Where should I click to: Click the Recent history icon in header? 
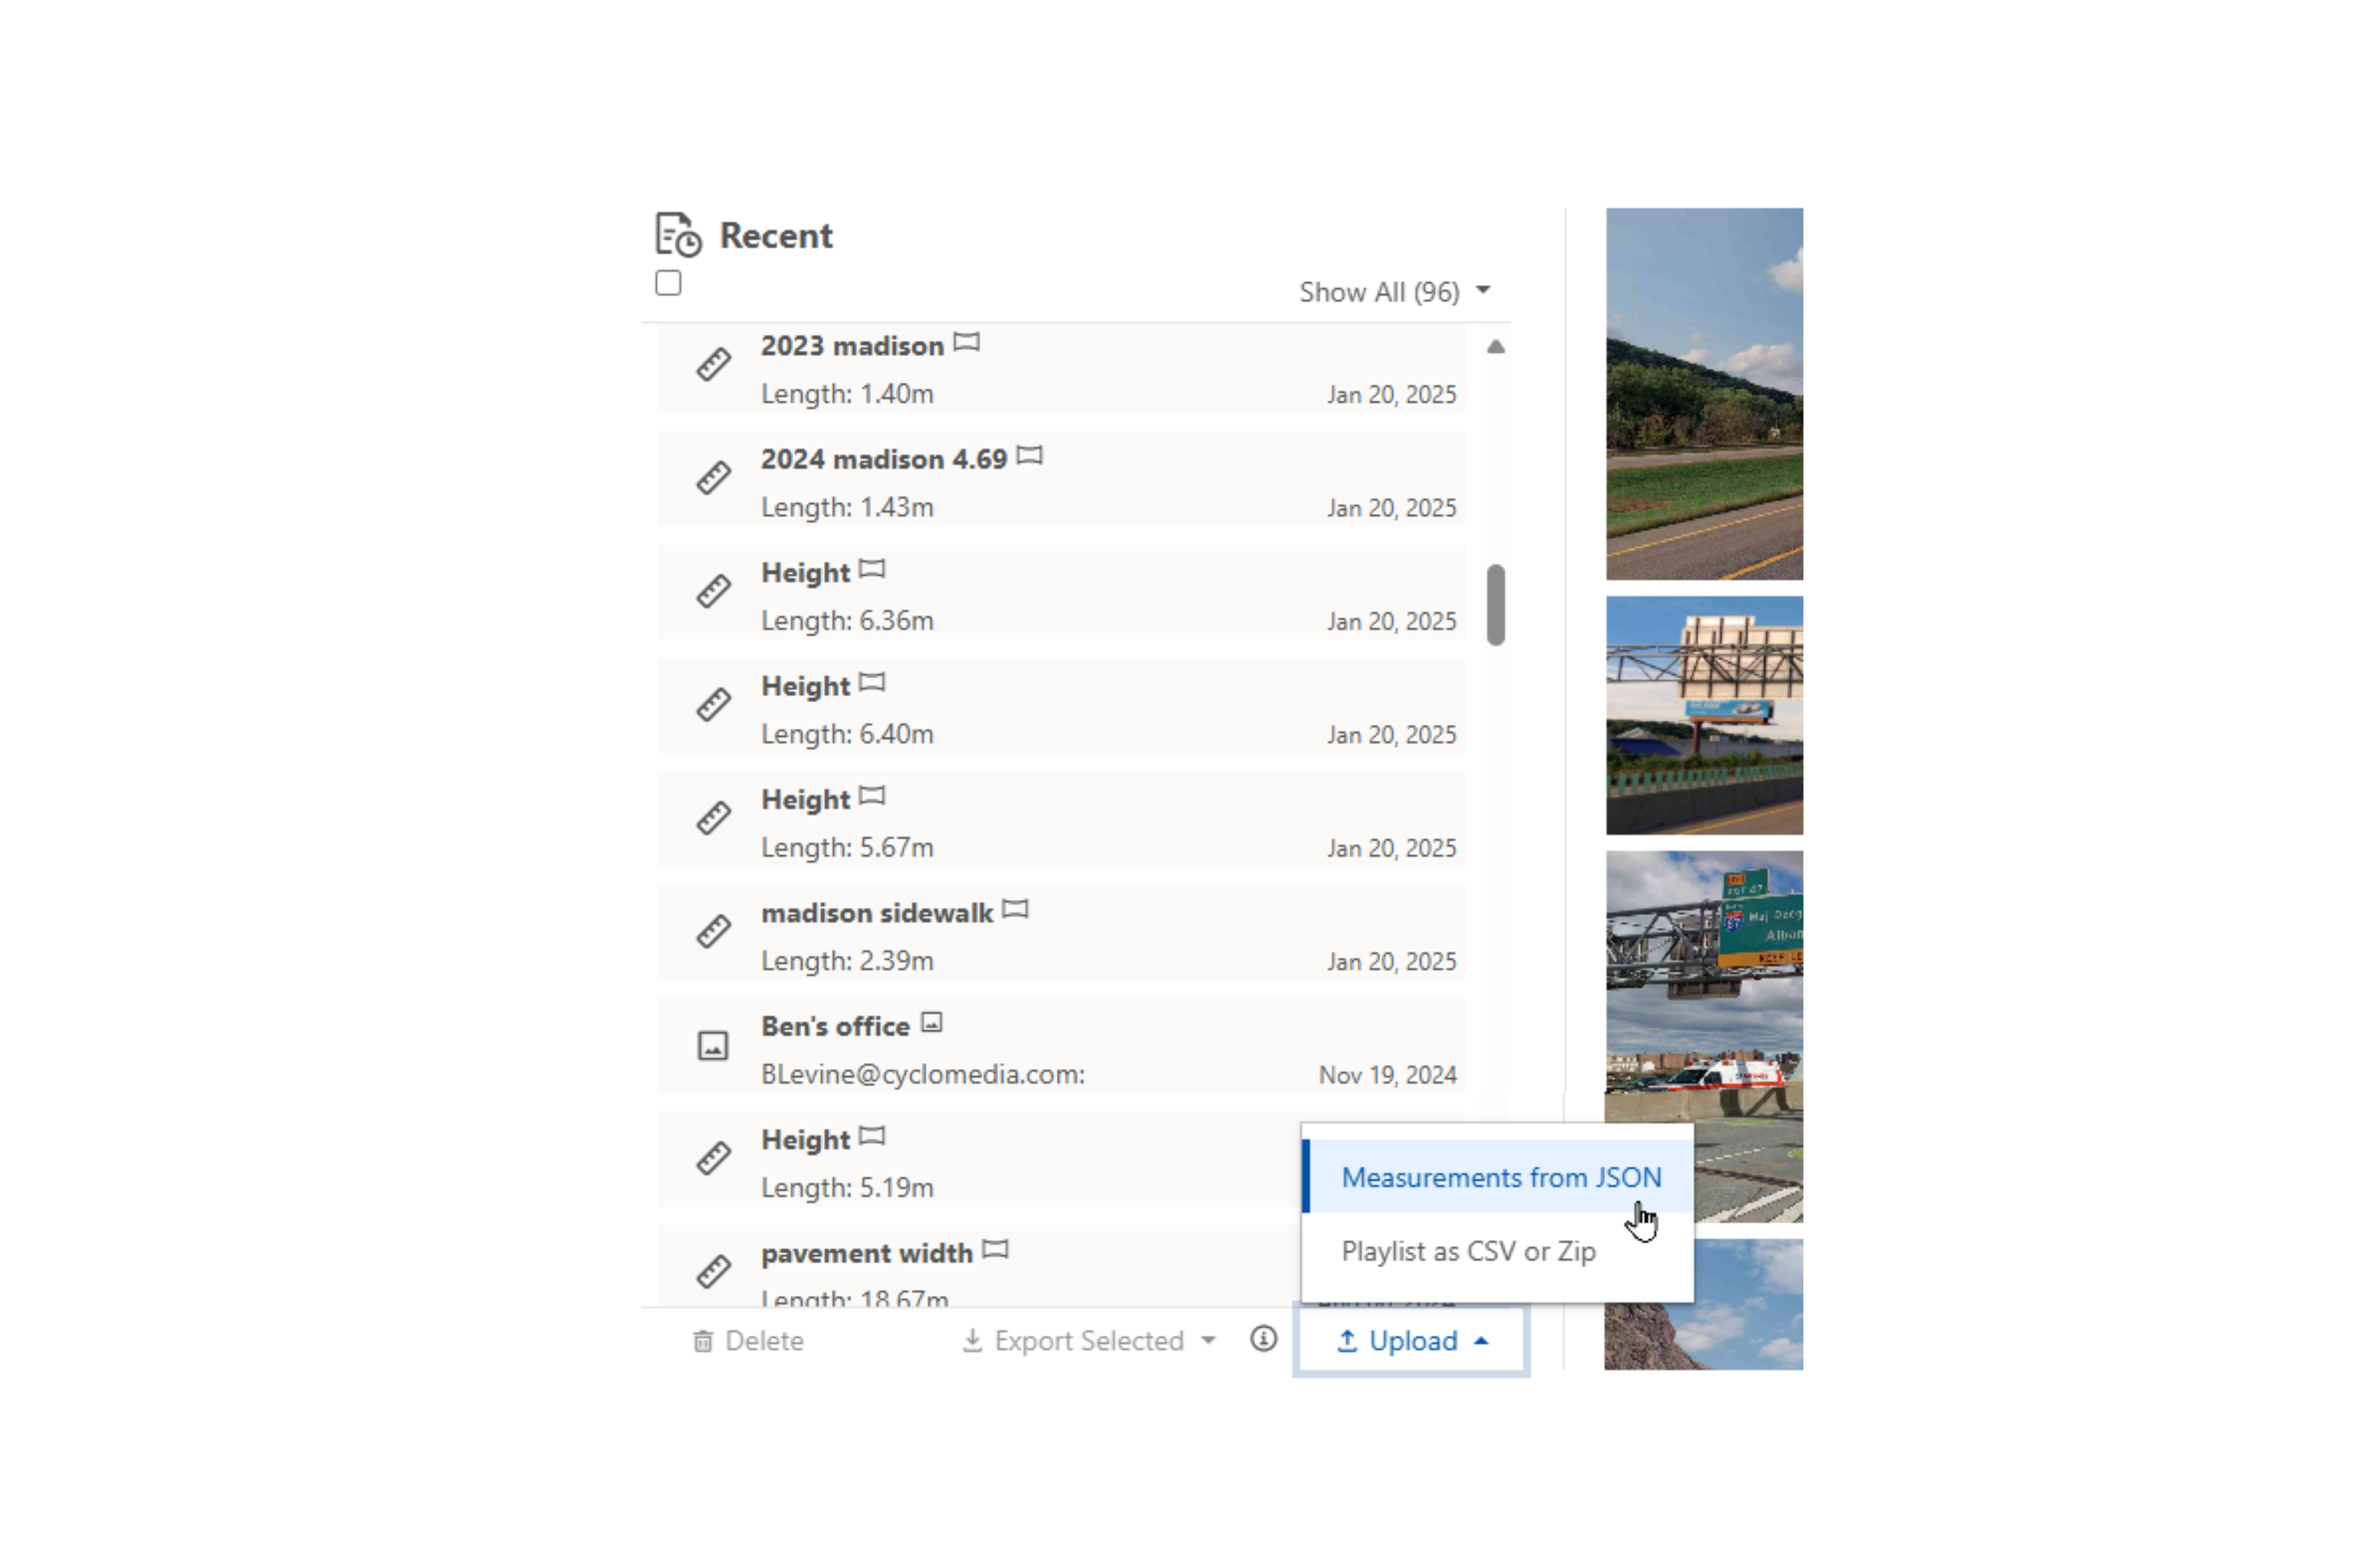coord(678,235)
